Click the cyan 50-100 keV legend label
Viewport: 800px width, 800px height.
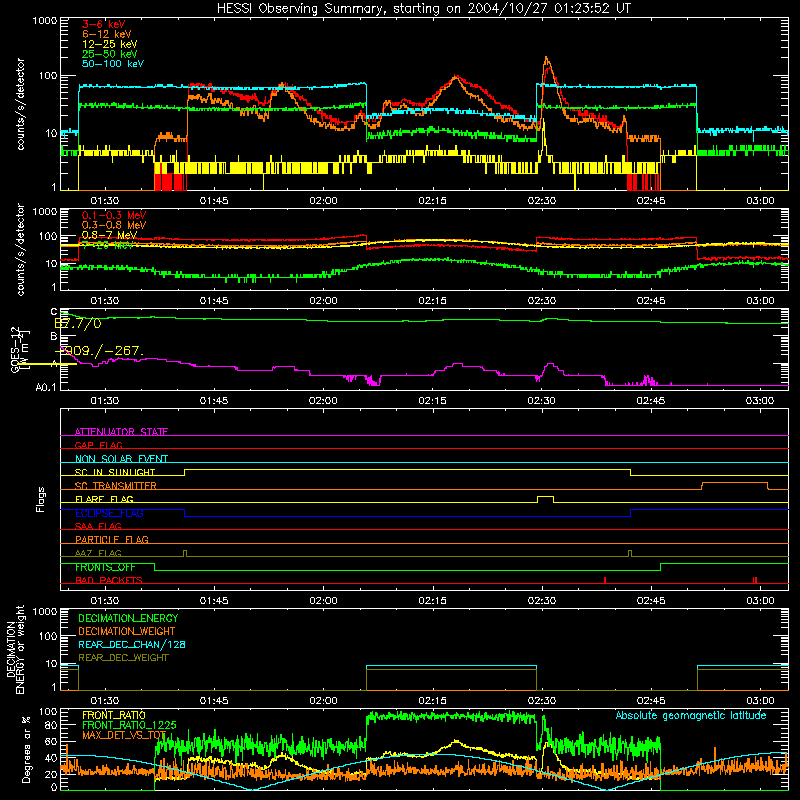113,64
